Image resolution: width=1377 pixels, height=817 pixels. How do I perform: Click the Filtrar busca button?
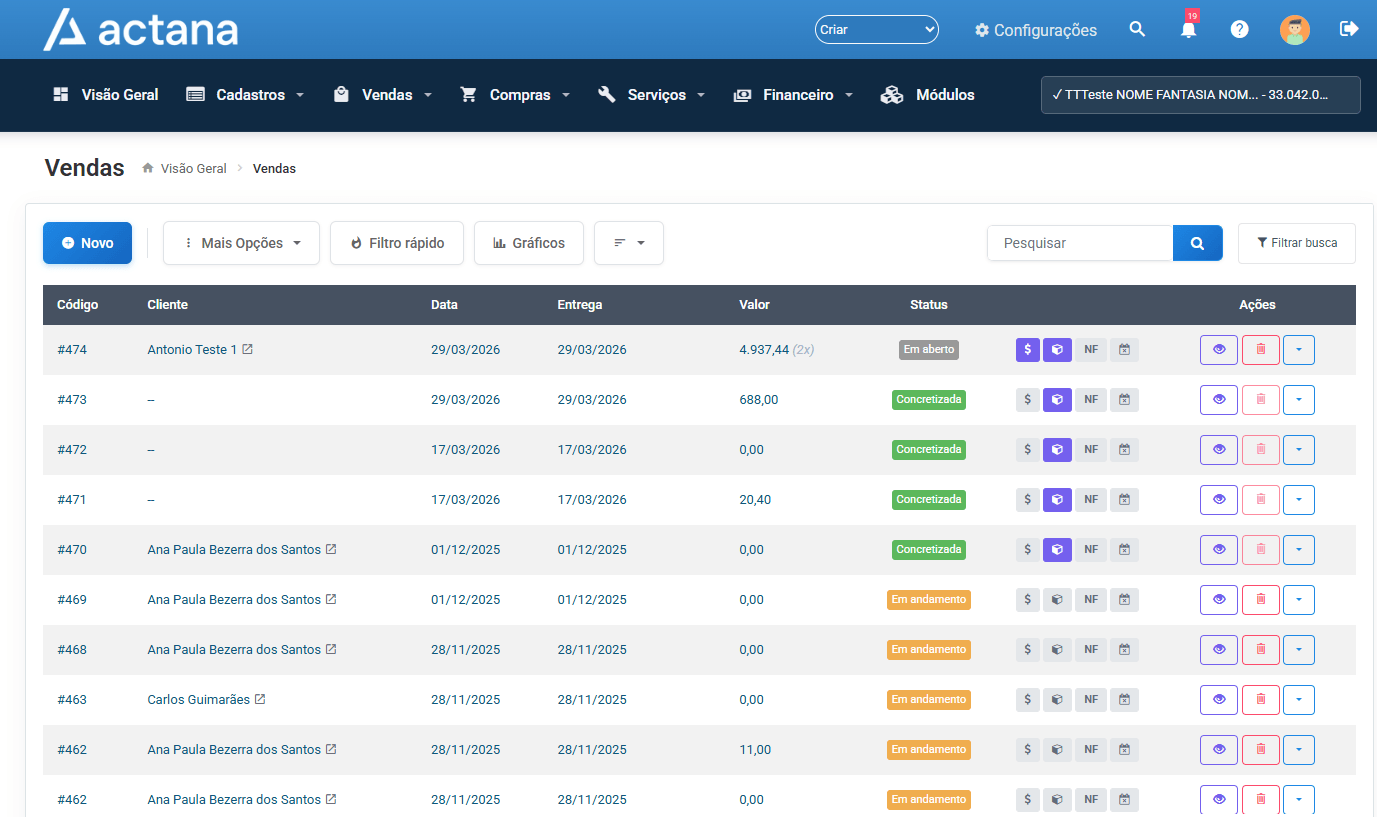coord(1297,243)
